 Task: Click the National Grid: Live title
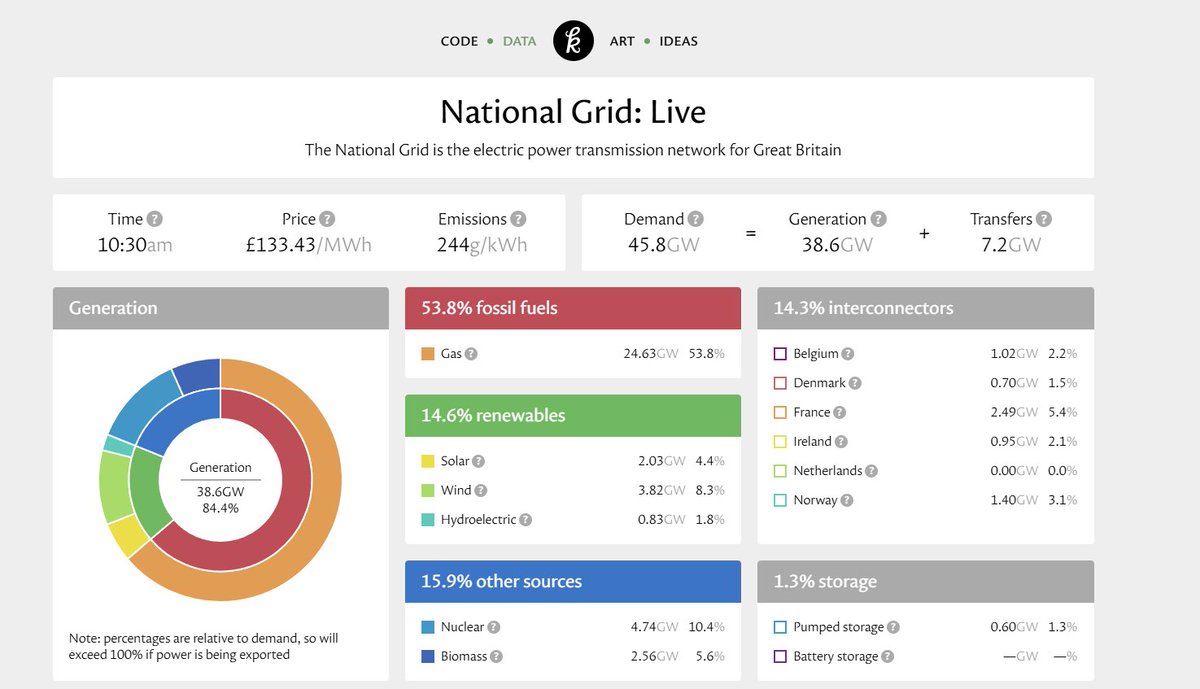tap(573, 111)
